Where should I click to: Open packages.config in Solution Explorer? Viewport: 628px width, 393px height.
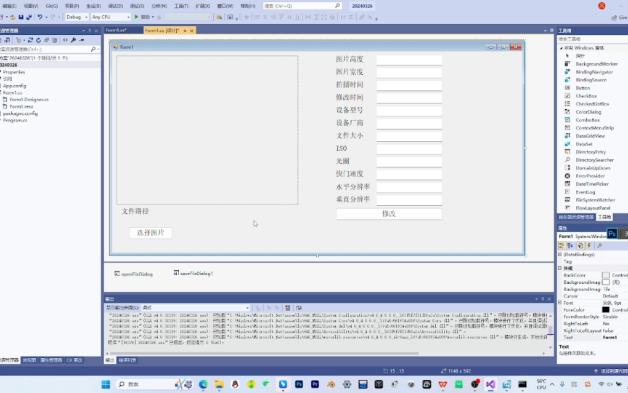click(20, 113)
